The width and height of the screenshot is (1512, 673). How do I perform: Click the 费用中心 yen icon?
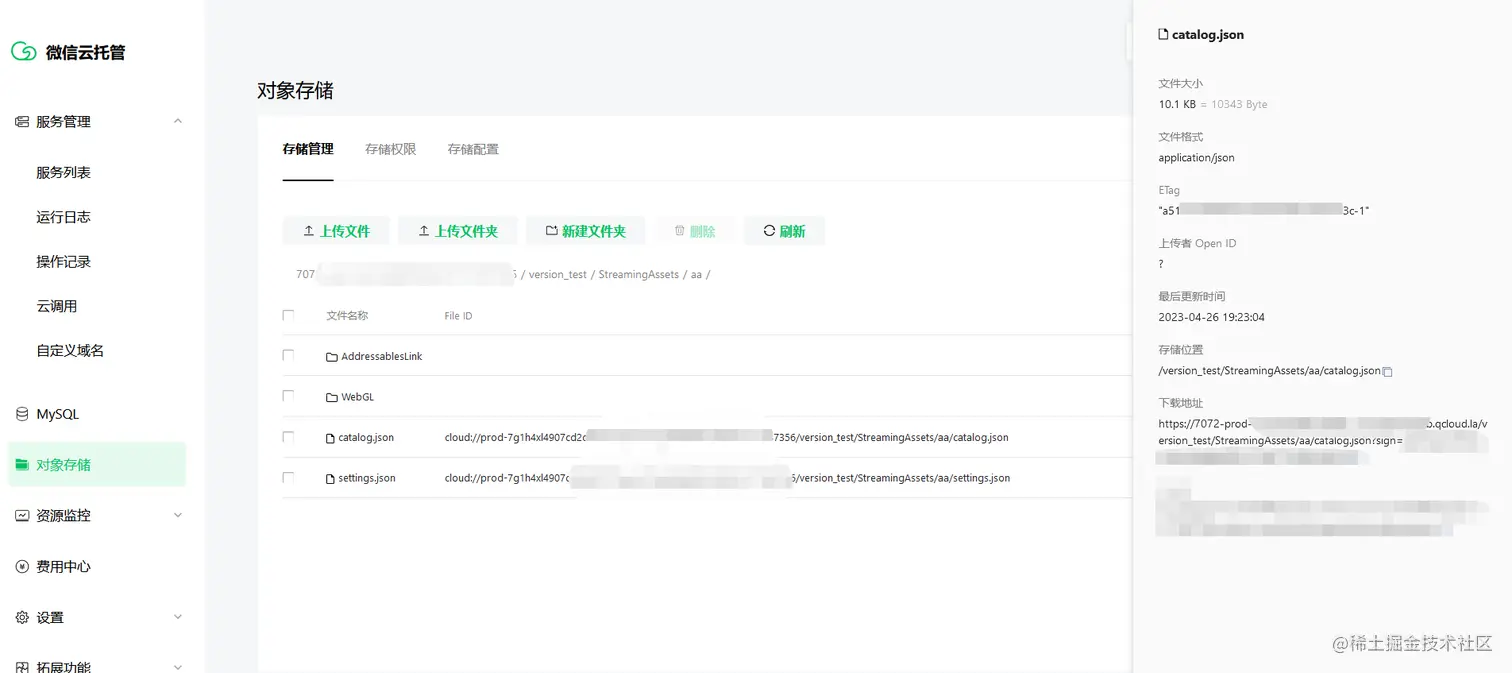(x=22, y=567)
